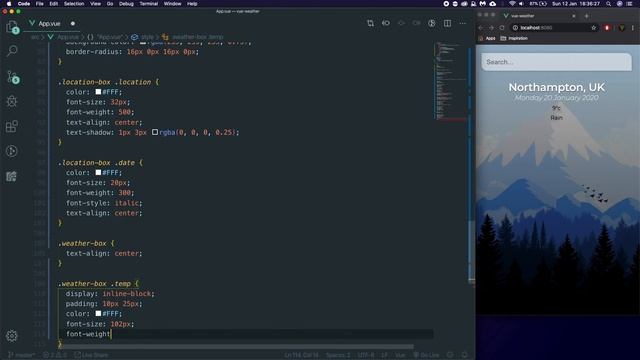The height and width of the screenshot is (360, 640).
Task: Open a new tab in the browser
Action: coord(587,16)
